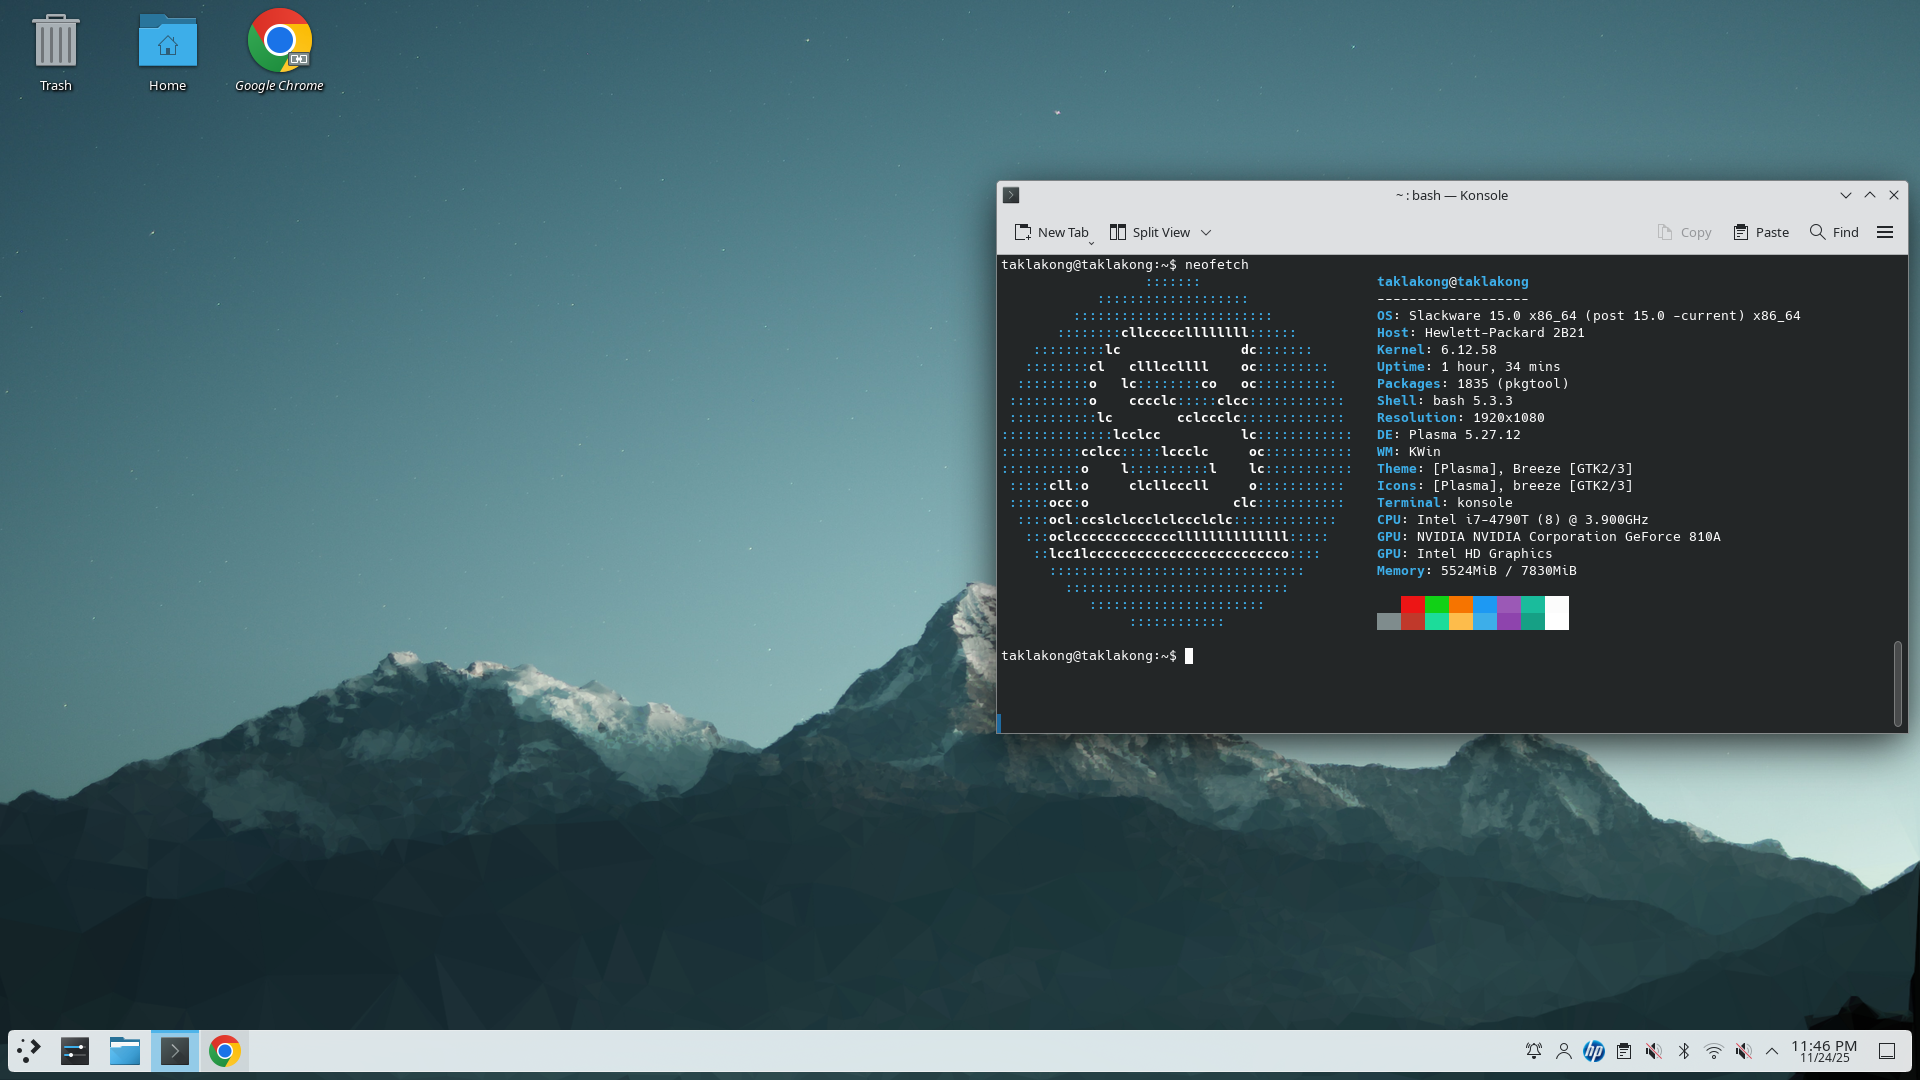Click the "Memory: 5524MiB / 7830MiB" line
This screenshot has width=1920, height=1080.
point(1477,571)
